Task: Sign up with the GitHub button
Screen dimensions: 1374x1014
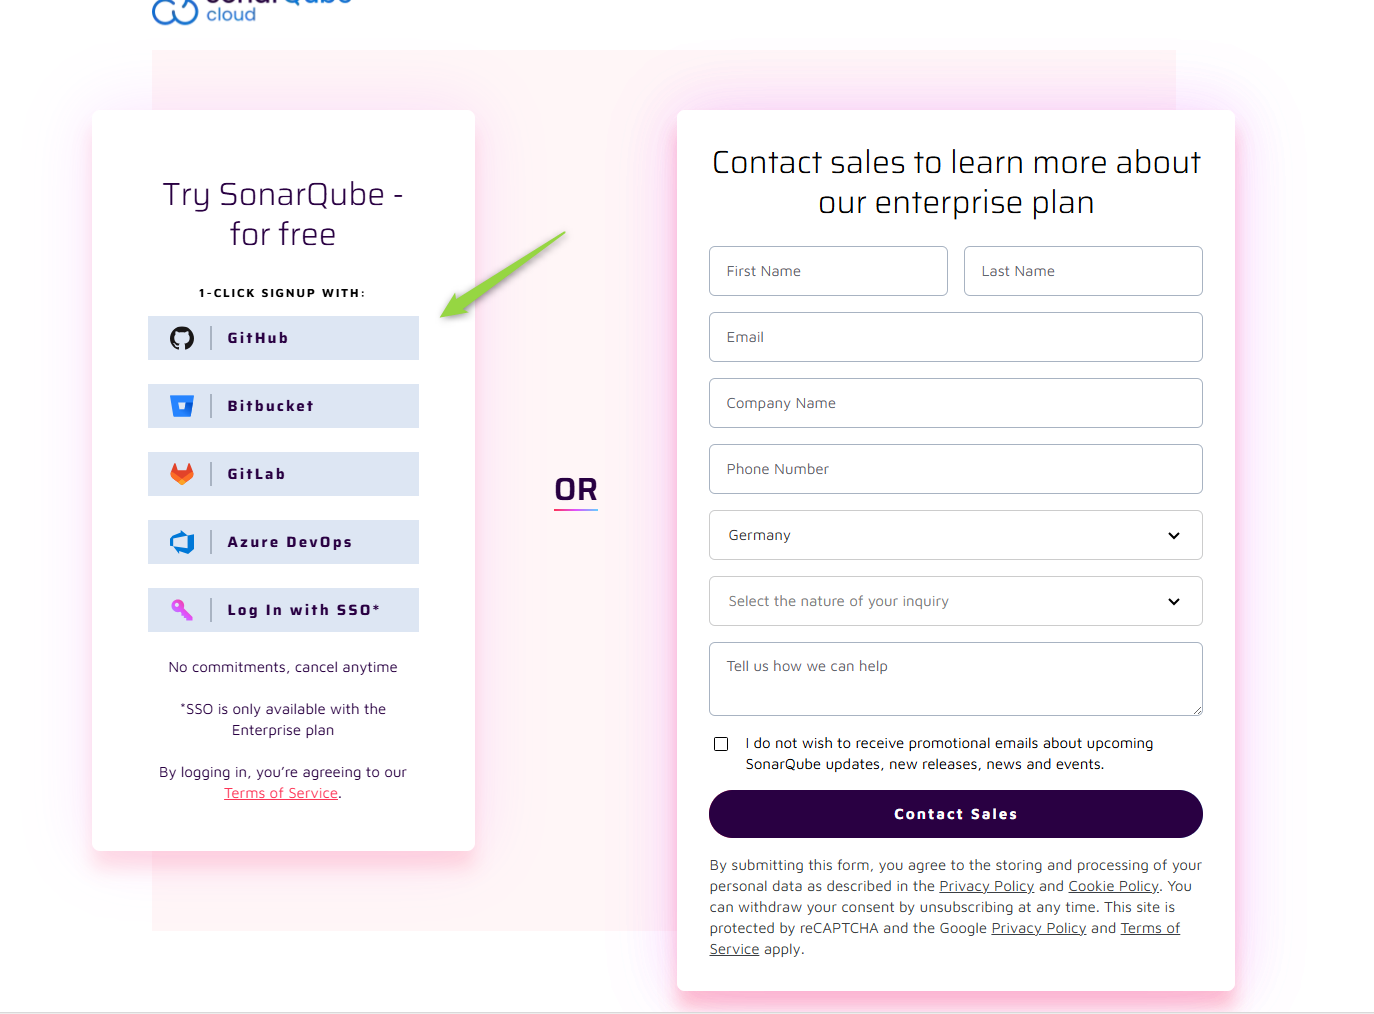Action: [283, 338]
